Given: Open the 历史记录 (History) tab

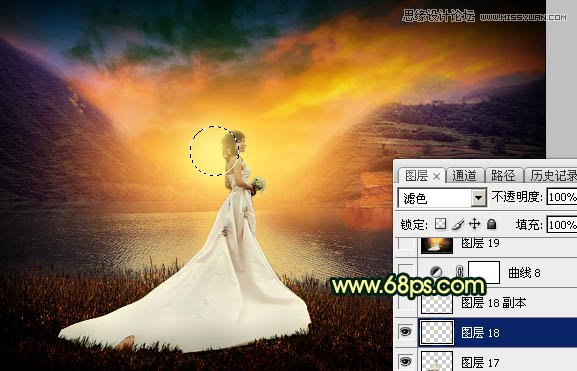Looking at the screenshot, I should click(552, 176).
